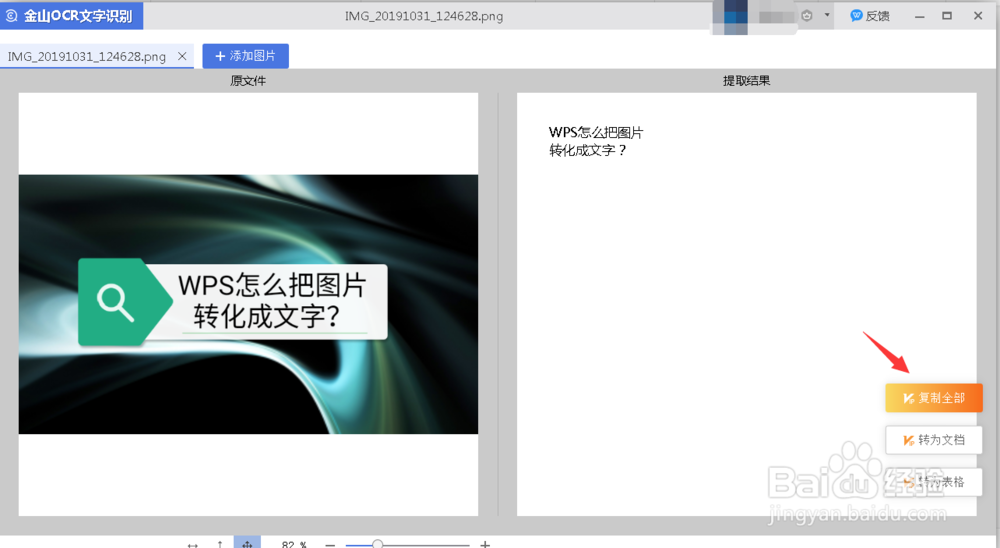Screen dimensions: 1000x548
Task: Click the fit-to-width arrows icon
Action: pyautogui.click(x=193, y=544)
